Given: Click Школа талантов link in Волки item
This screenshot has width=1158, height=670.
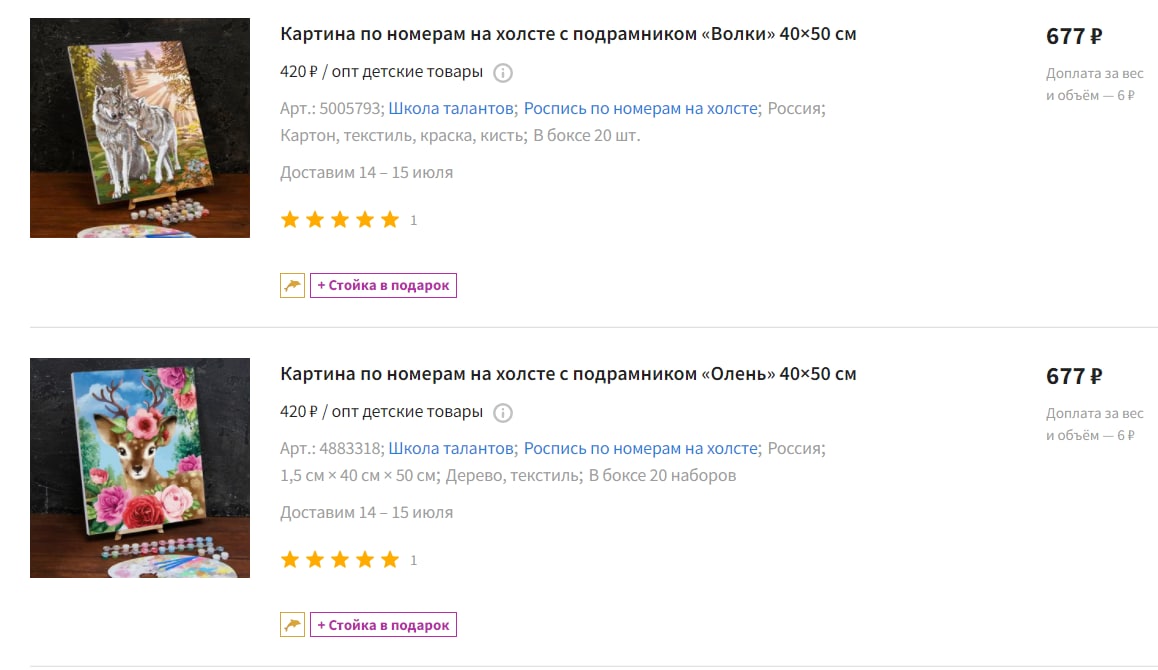Looking at the screenshot, I should (x=450, y=109).
